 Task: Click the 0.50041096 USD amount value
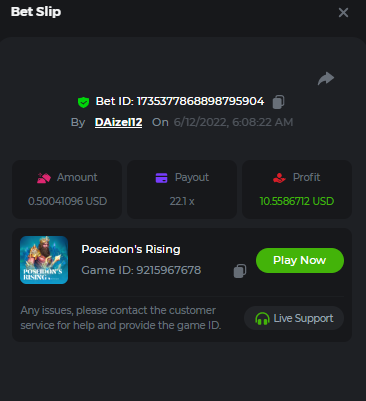pos(67,201)
